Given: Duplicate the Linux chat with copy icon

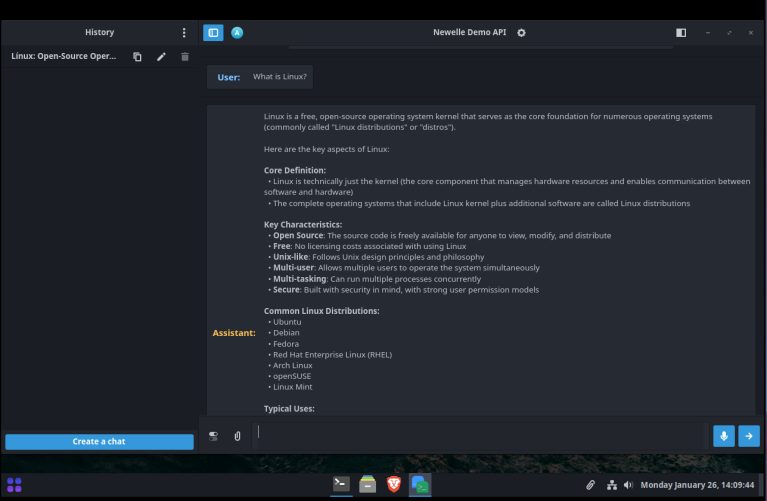Looking at the screenshot, I should click(138, 57).
